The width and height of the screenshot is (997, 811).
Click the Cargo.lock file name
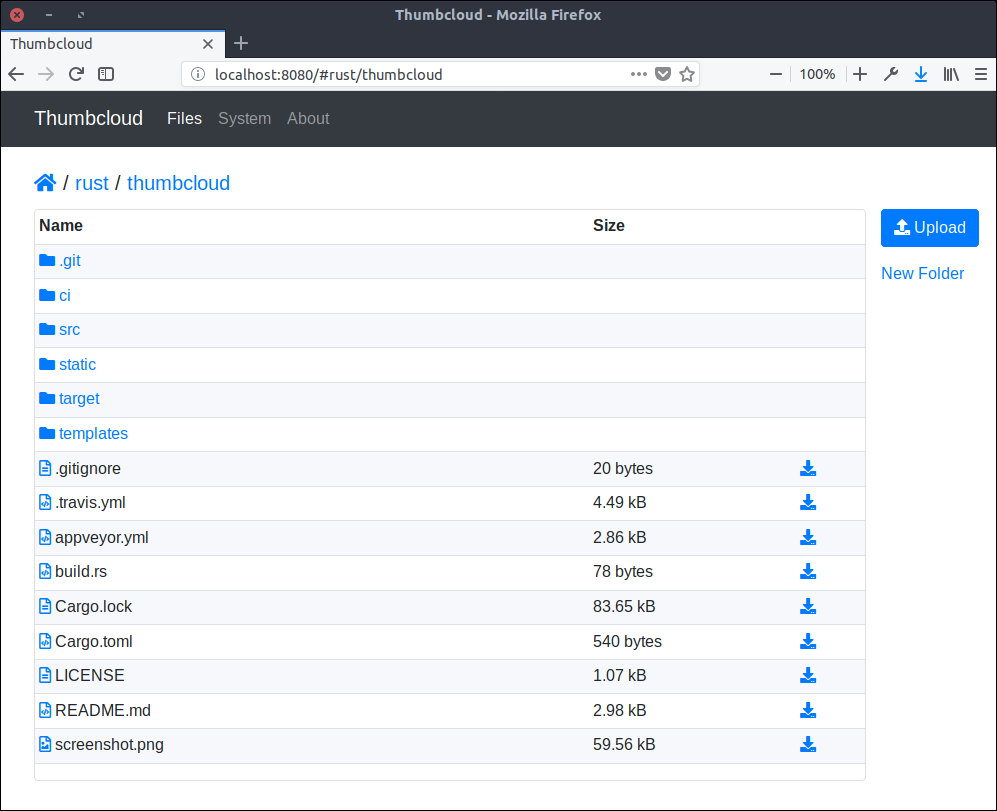point(93,606)
